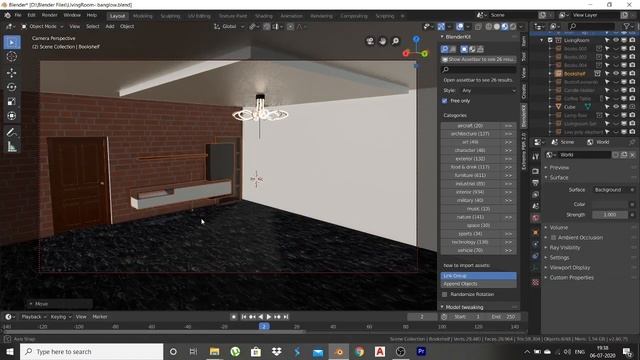This screenshot has height=360, width=640.
Task: Unlink the World datablock with X
Action: tap(632, 155)
